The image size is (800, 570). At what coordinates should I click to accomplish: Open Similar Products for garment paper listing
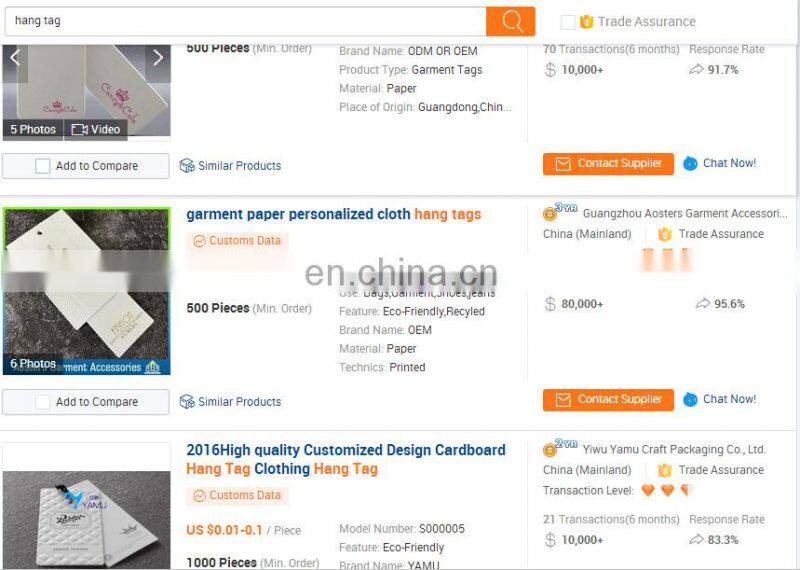230,402
